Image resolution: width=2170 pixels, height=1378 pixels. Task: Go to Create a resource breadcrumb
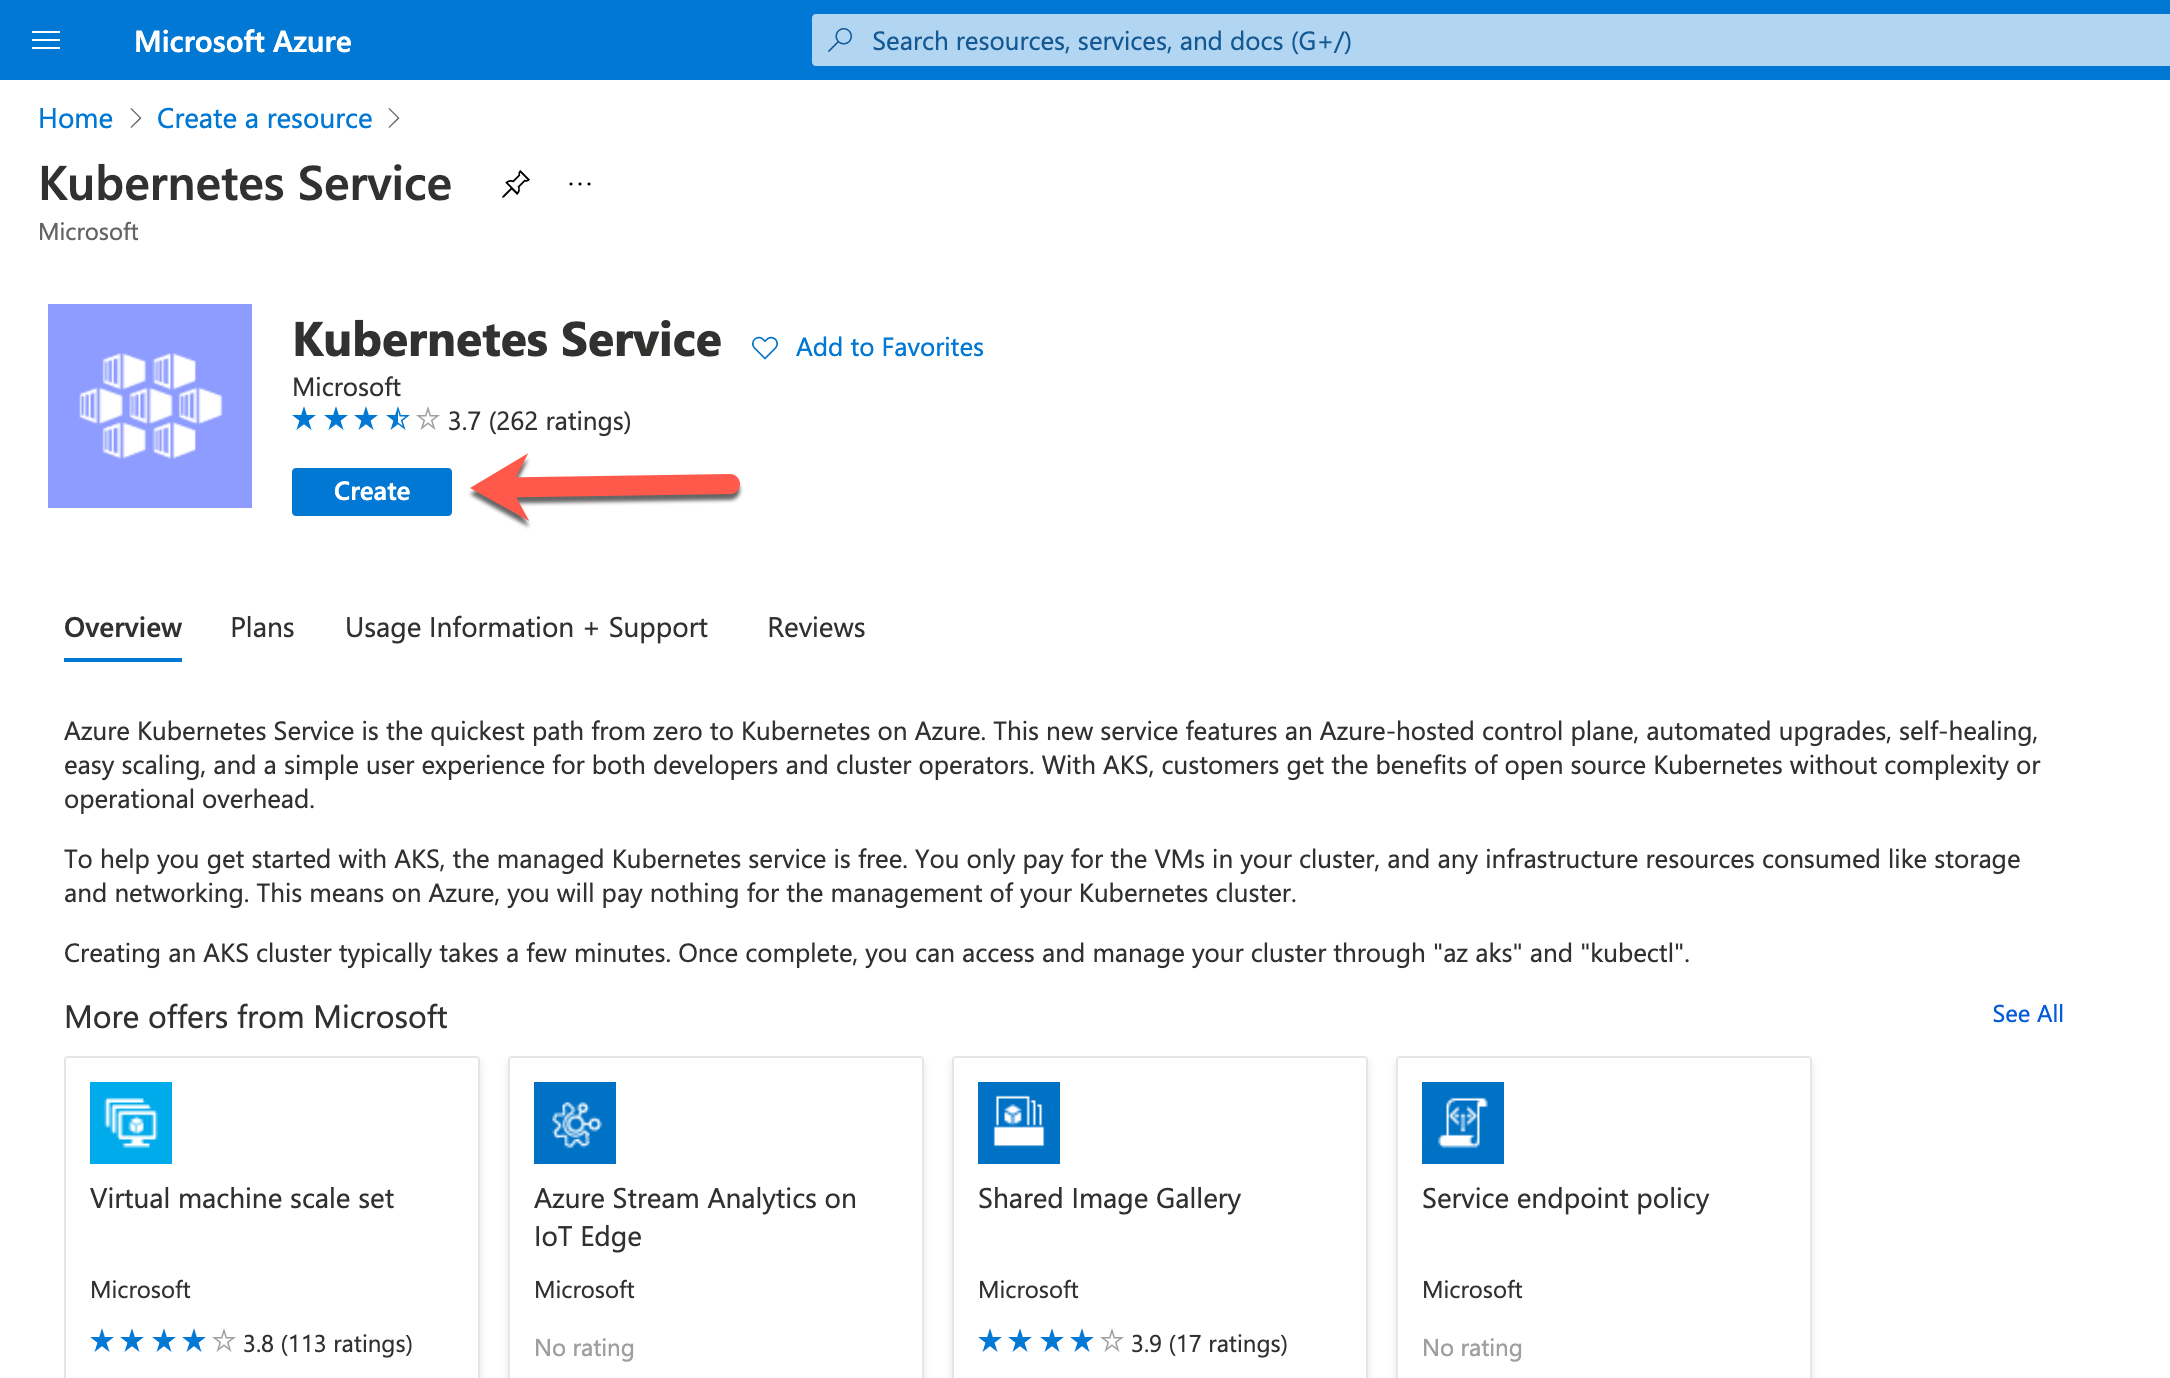point(264,118)
